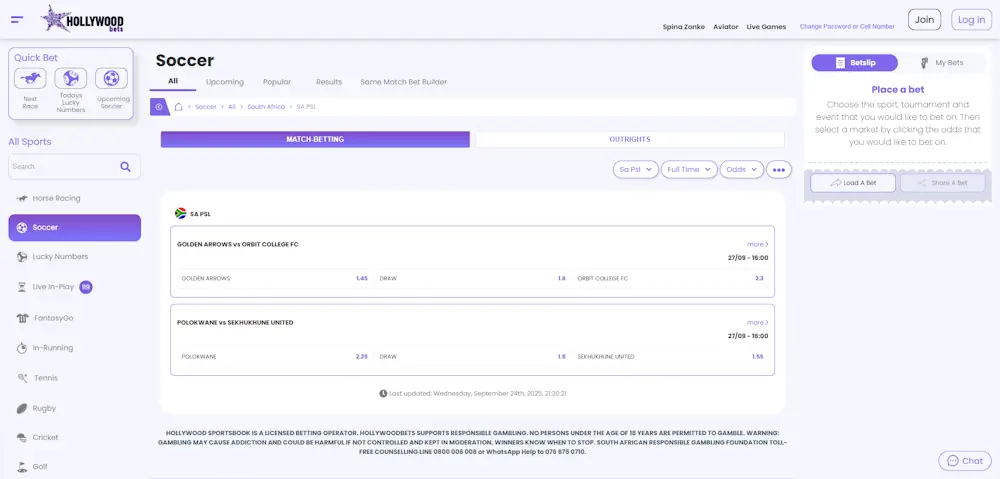Image resolution: width=1000 pixels, height=479 pixels.
Task: Open the Same Match Bet Builder tab
Action: 403,82
